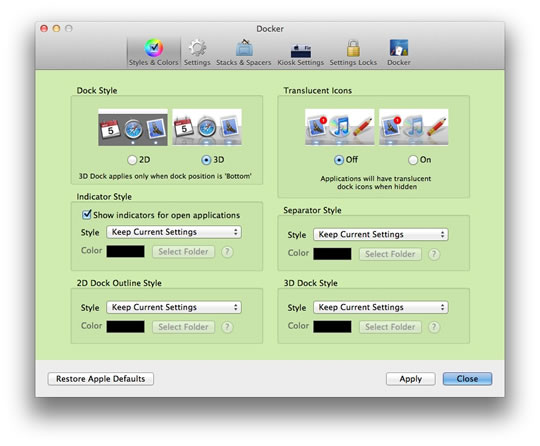Select the 2D dock style radio button
The width and height of the screenshot is (540, 446).
[x=132, y=160]
